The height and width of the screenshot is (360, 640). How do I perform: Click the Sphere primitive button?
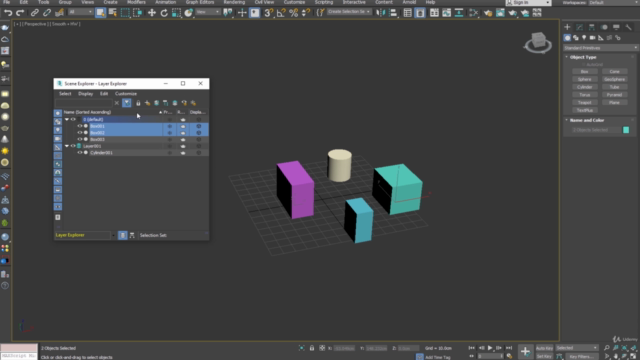(584, 79)
